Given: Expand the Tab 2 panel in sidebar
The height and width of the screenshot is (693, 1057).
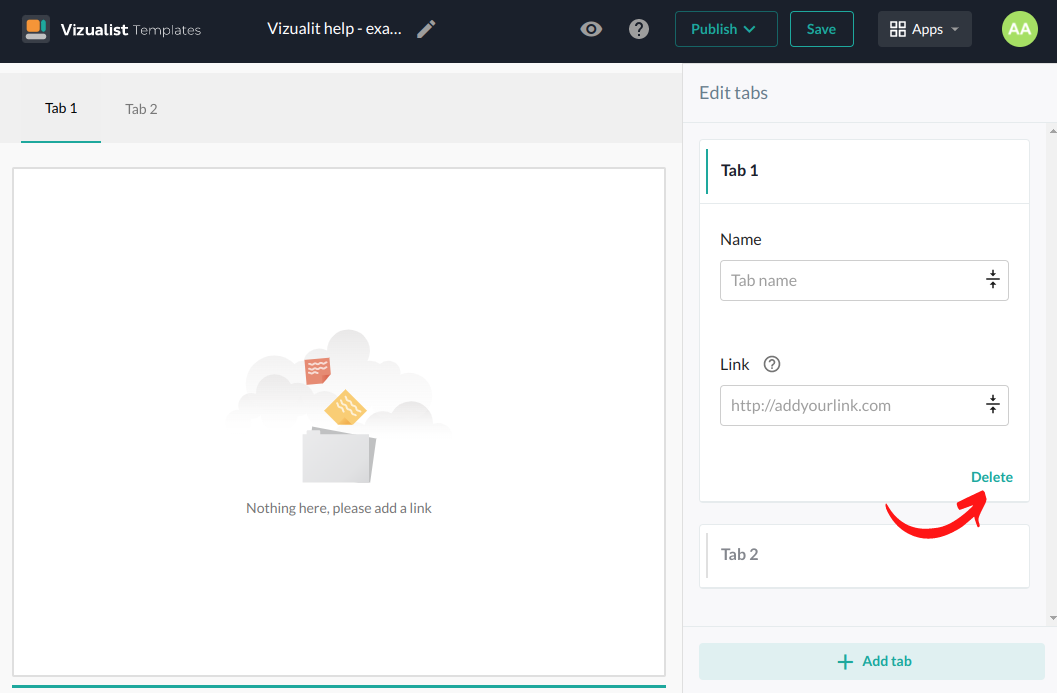Looking at the screenshot, I should [x=864, y=555].
